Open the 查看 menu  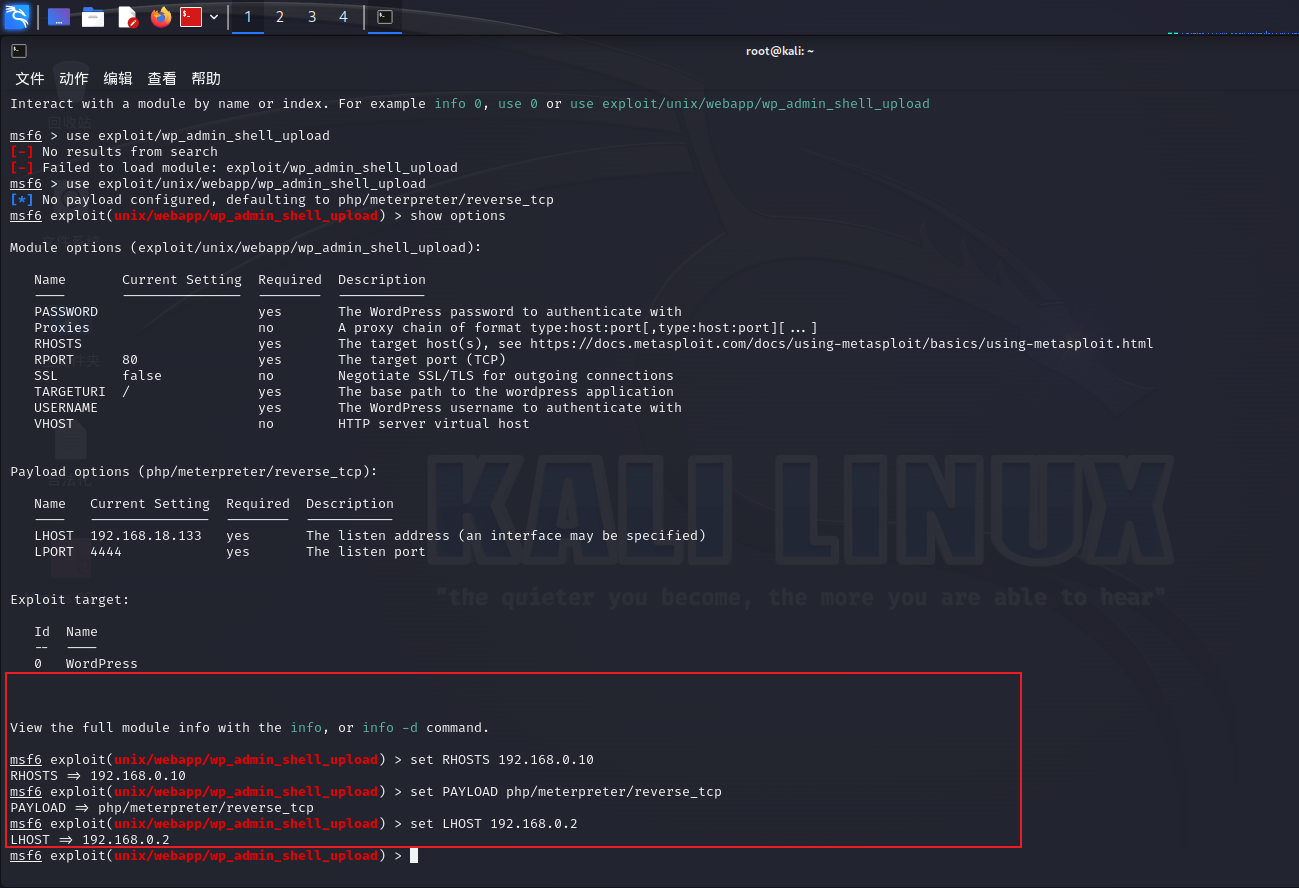tap(162, 79)
